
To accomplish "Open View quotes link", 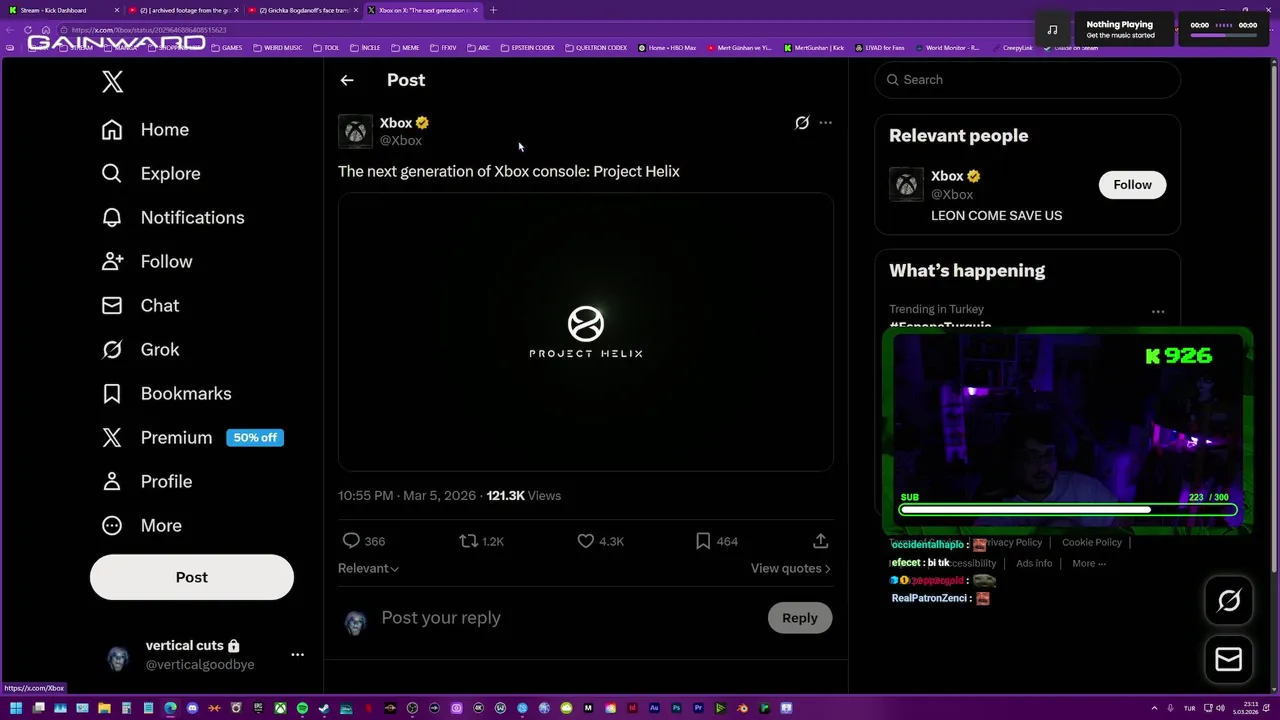I will pos(790,568).
